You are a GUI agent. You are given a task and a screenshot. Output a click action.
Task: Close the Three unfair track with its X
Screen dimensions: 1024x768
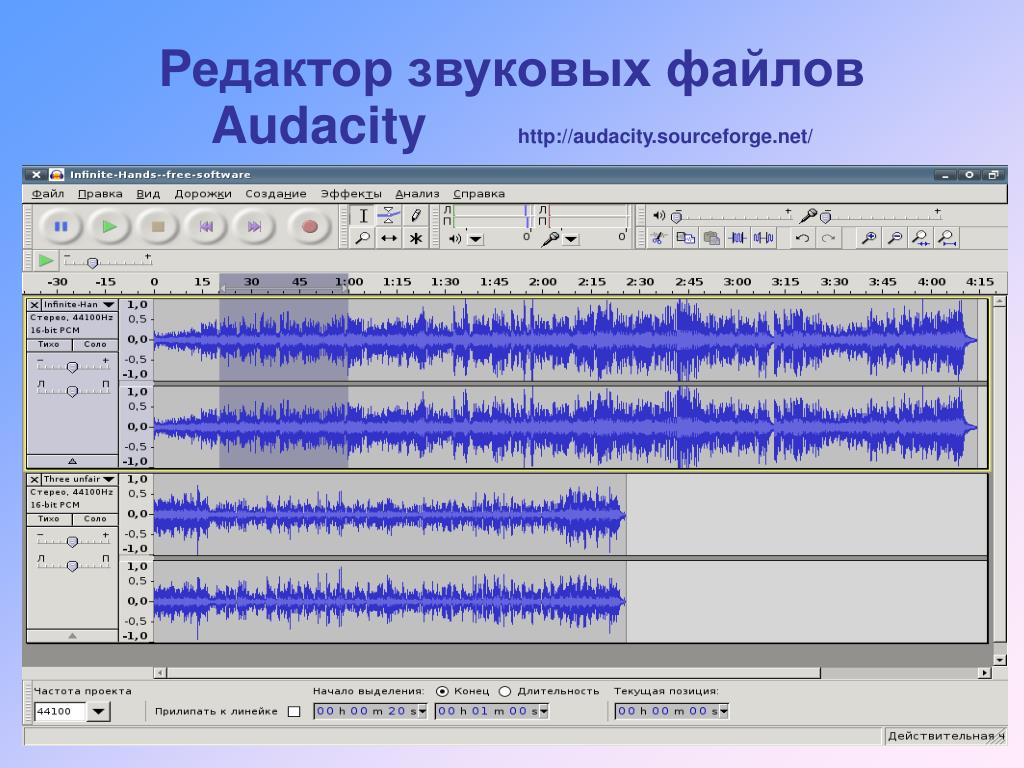pos(34,479)
